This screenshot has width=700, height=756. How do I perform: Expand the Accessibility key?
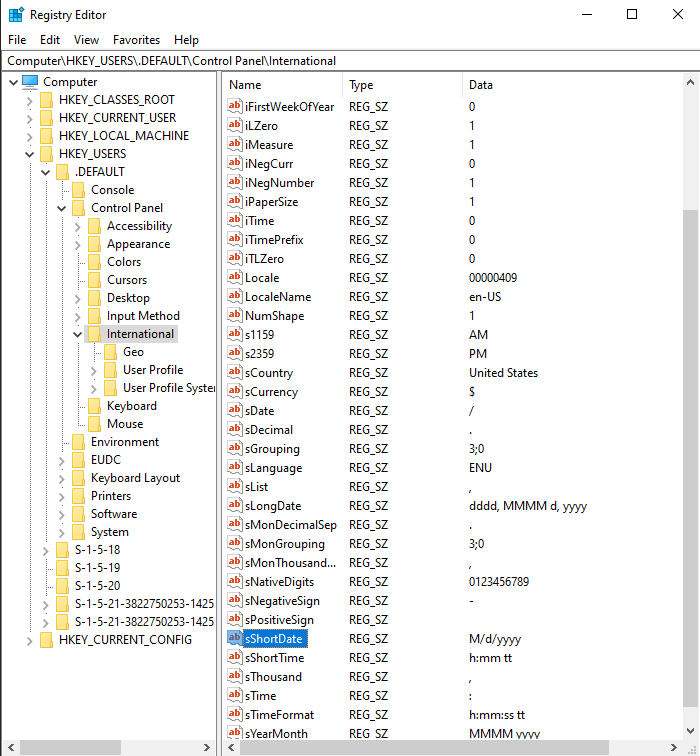point(78,226)
